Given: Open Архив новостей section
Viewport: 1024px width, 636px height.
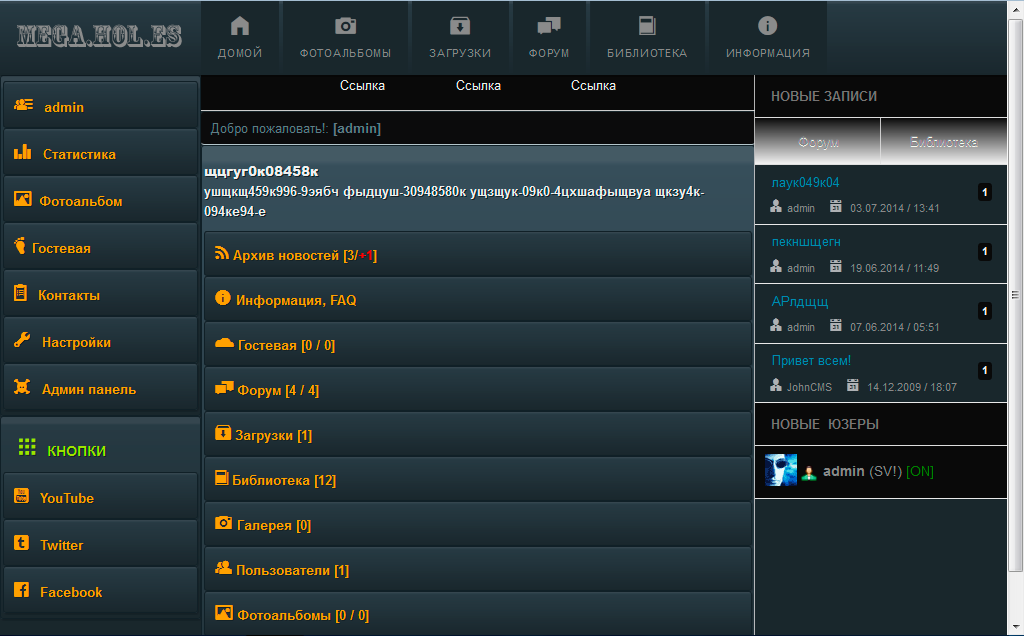Looking at the screenshot, I should point(286,256).
